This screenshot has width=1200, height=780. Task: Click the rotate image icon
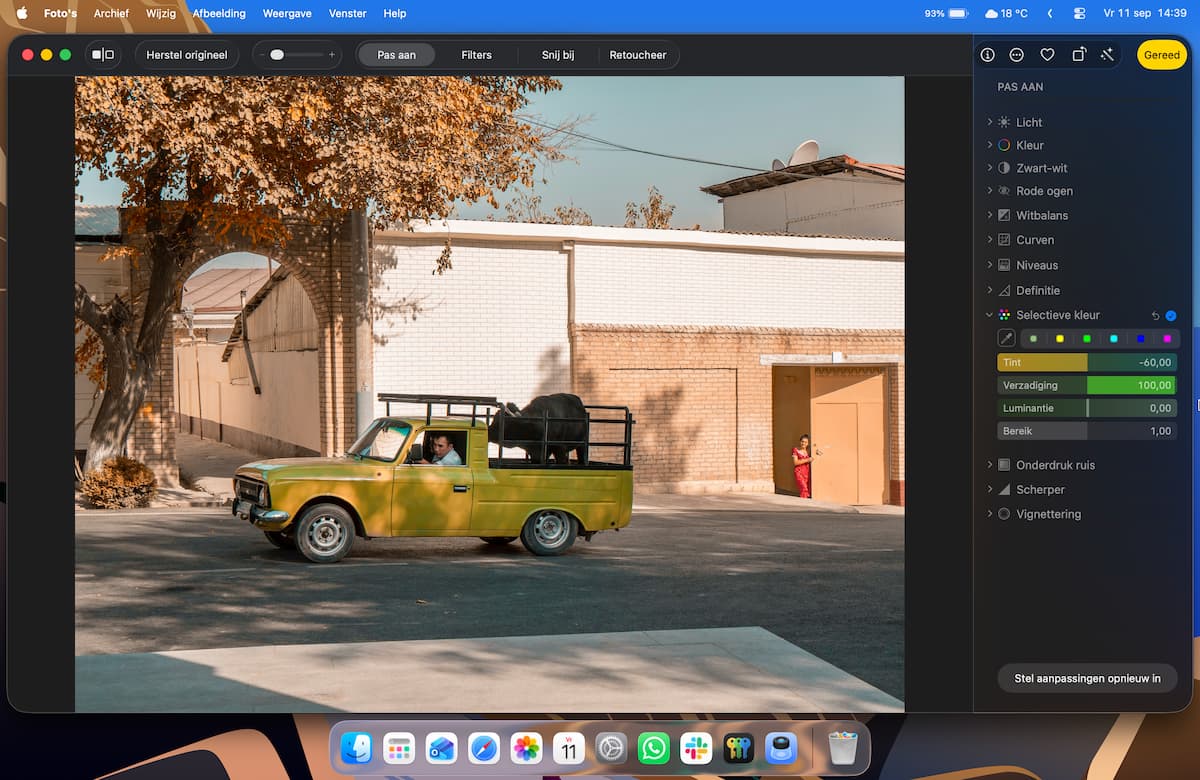coord(1078,55)
